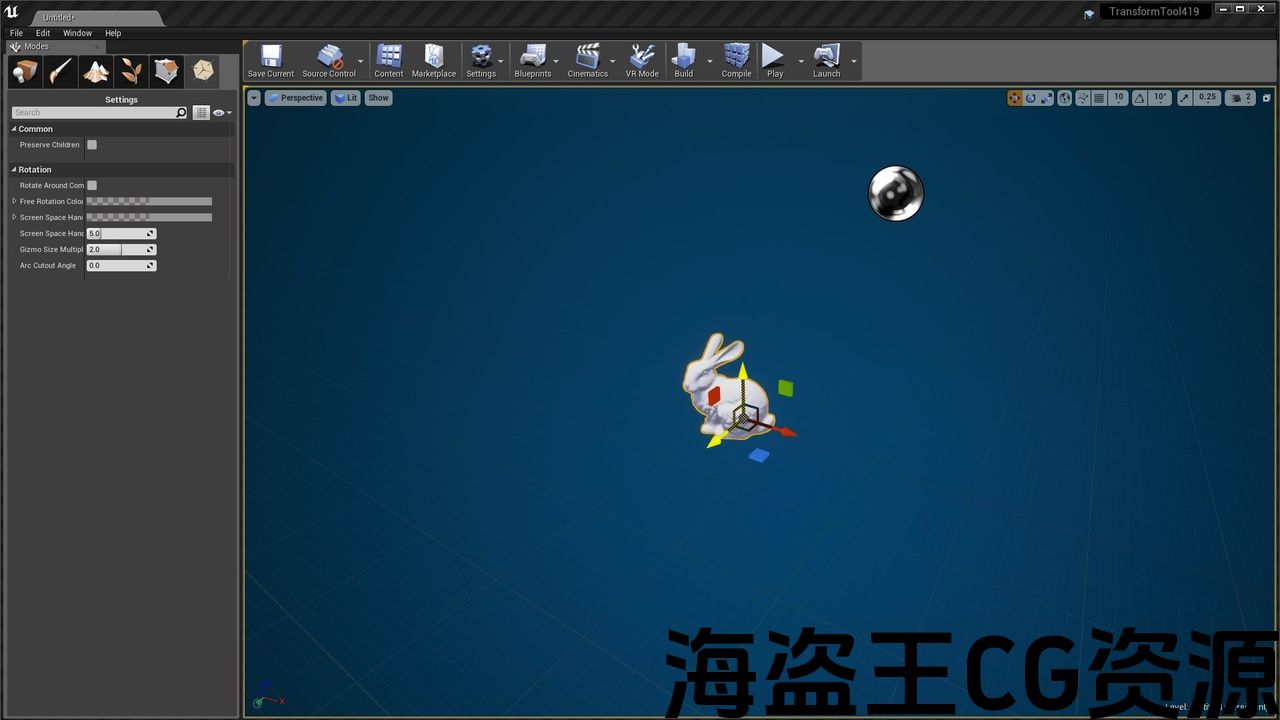Activate the Foliage mode icon
Screen dimensions: 1280x720
(x=132, y=71)
